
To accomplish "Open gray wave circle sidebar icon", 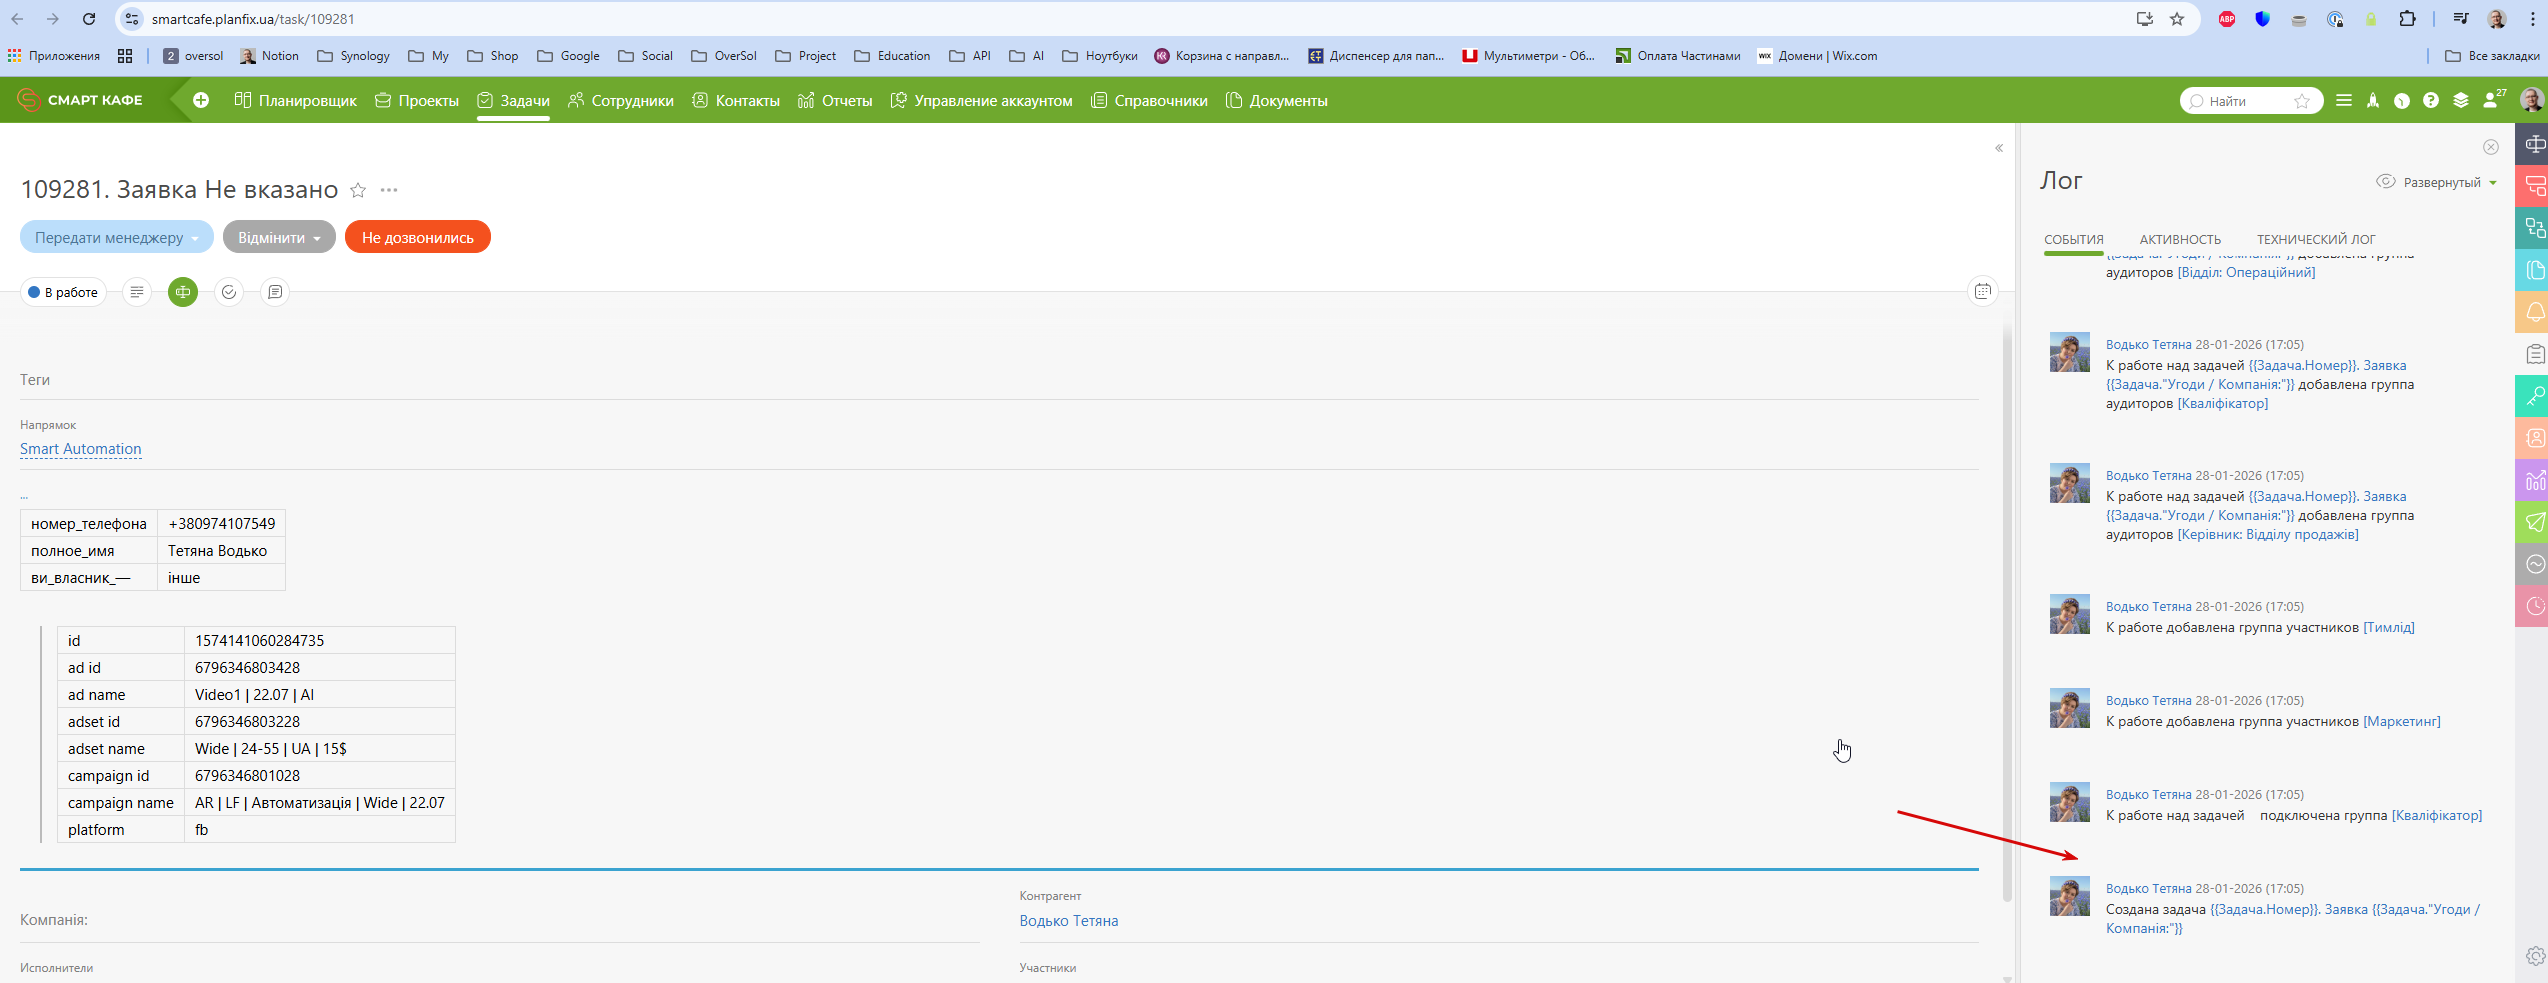I will 2532,565.
